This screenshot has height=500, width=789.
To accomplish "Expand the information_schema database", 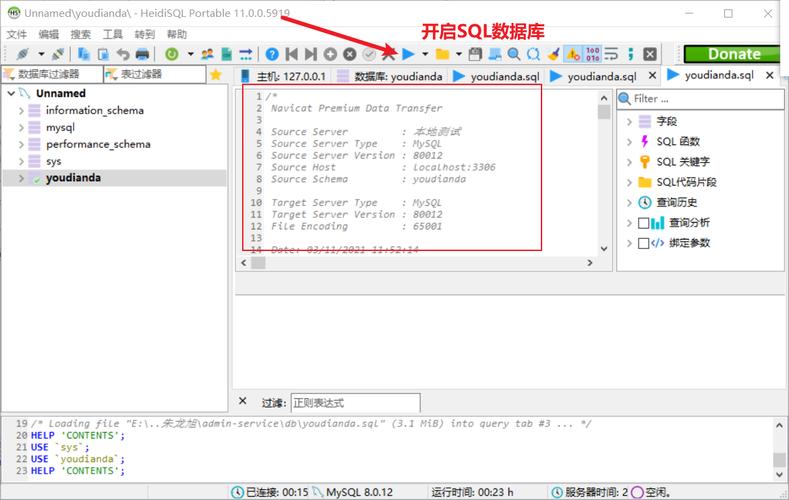I will [21, 111].
